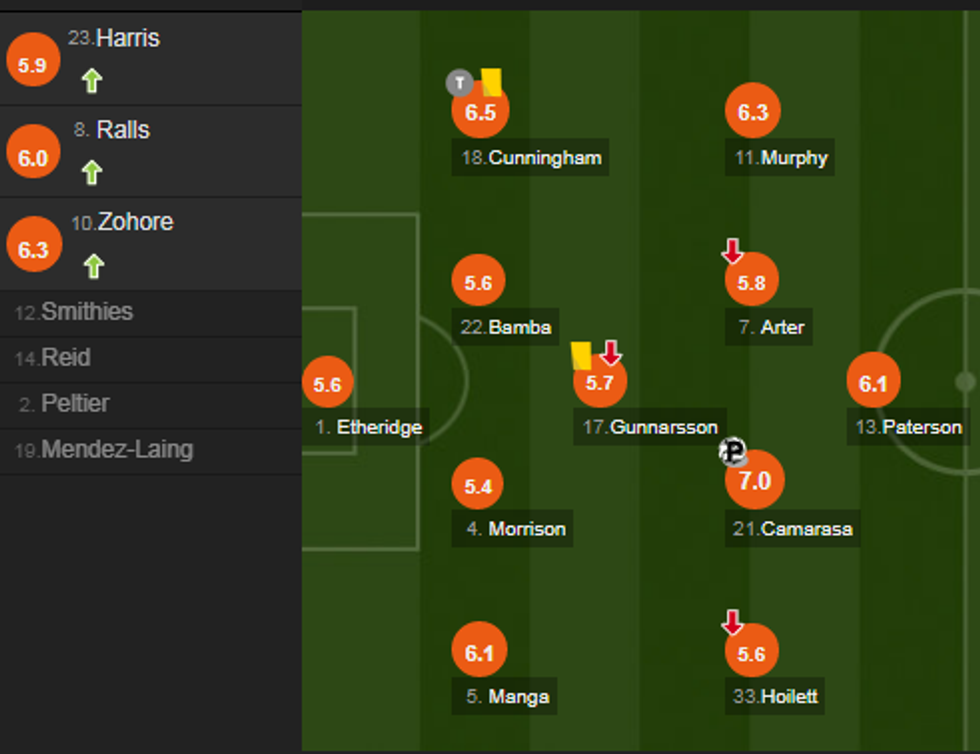Click Hoilett's red substituted-off arrow

[x=732, y=623]
